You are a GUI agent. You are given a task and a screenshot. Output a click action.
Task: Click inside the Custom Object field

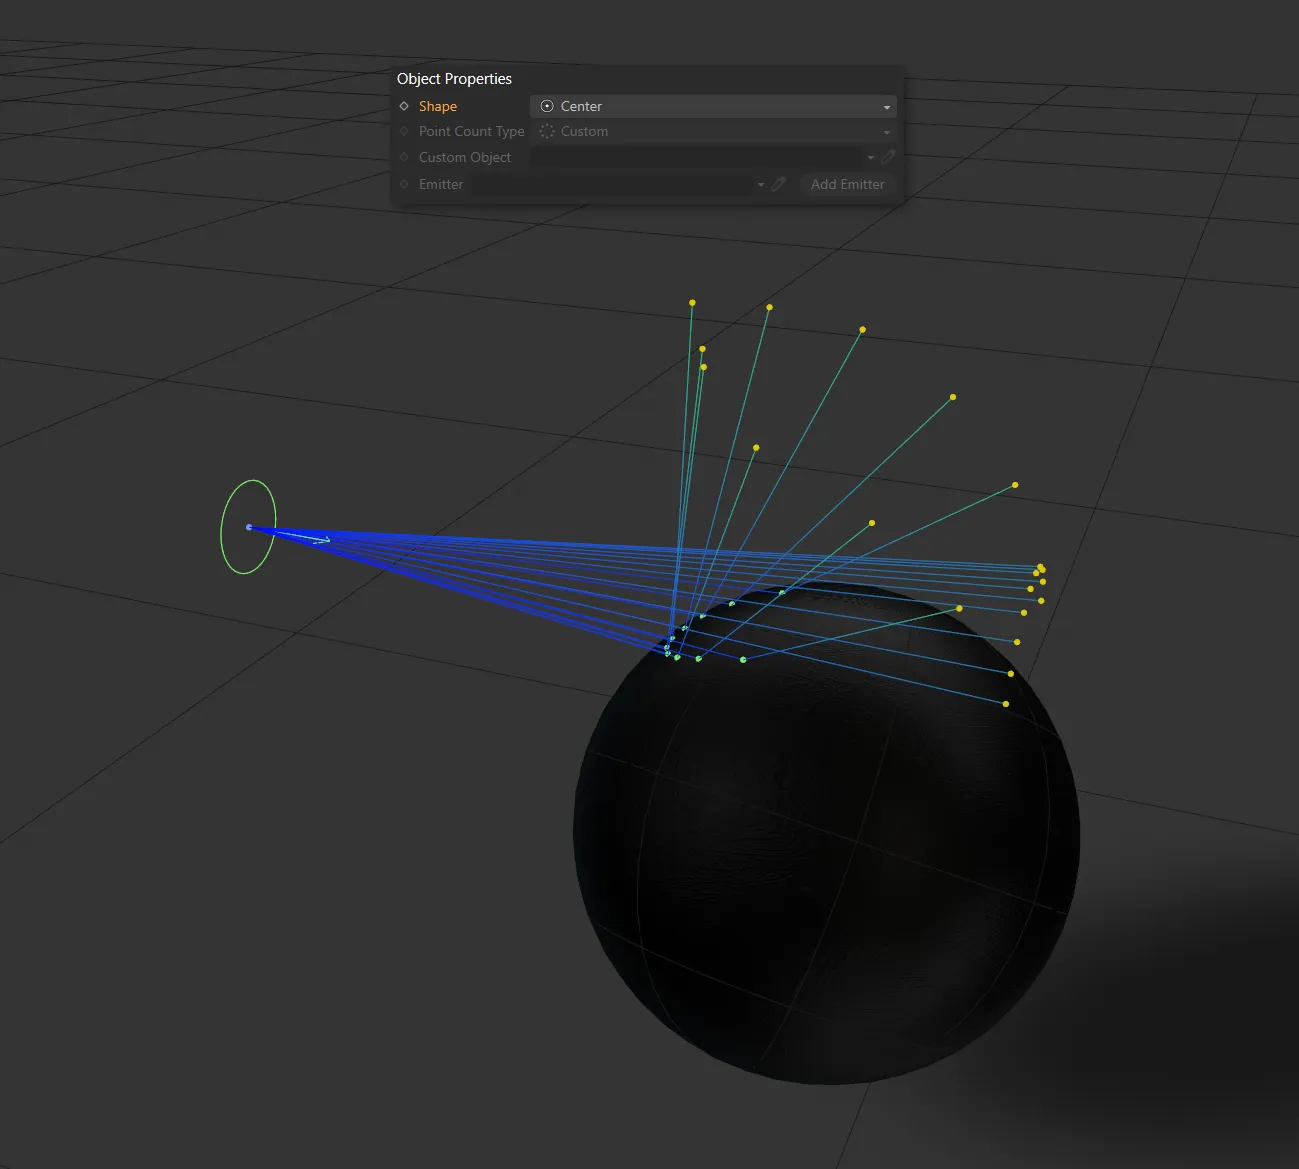[x=700, y=157]
